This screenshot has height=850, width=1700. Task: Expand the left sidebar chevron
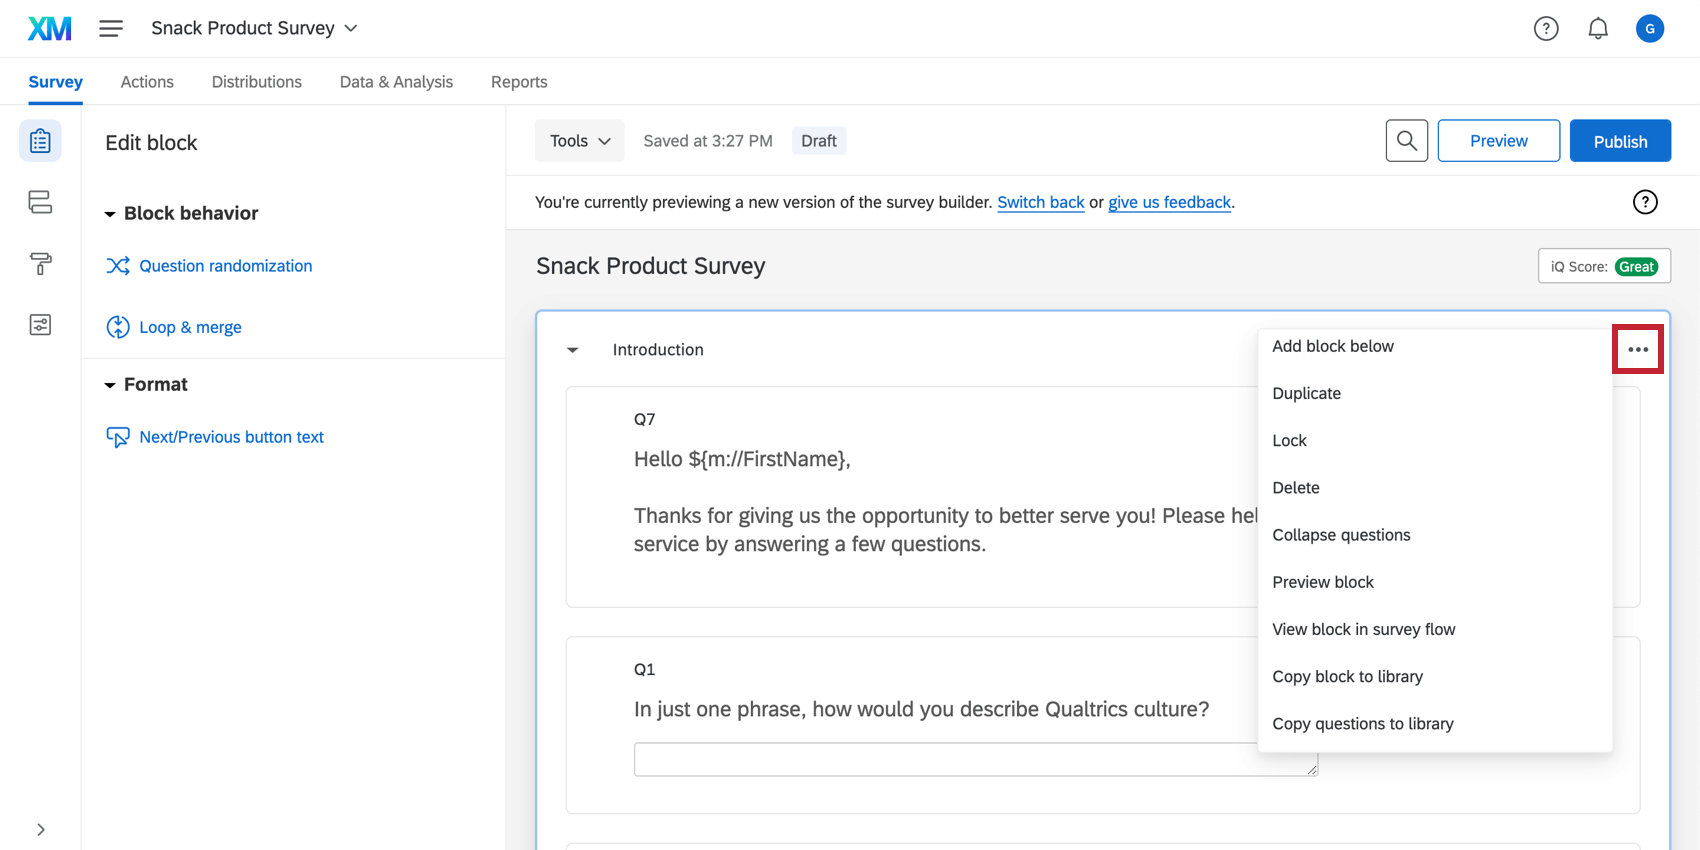tap(40, 829)
